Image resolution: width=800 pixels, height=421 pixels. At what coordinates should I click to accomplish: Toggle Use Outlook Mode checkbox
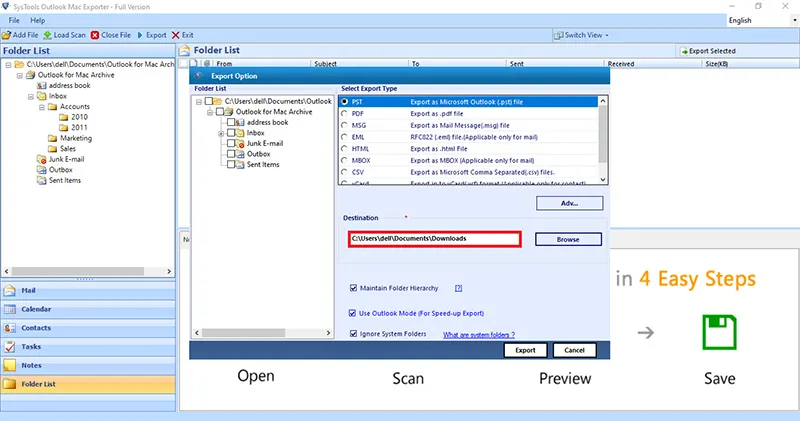coord(352,313)
